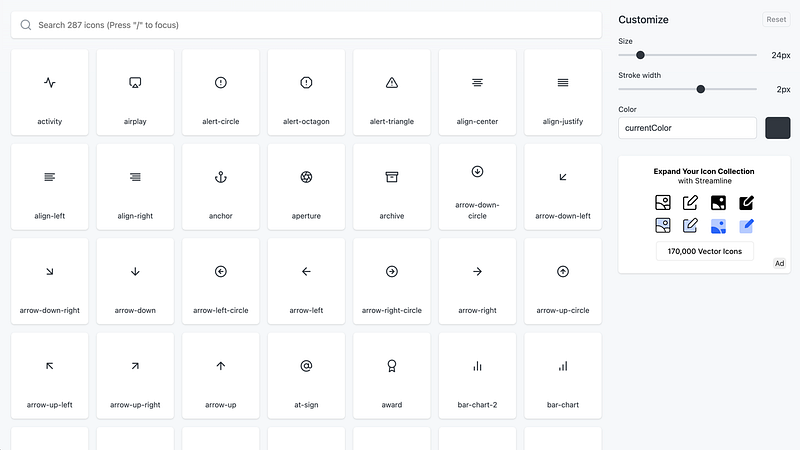Choose the align-justify icon
The image size is (800, 450).
click(563, 92)
